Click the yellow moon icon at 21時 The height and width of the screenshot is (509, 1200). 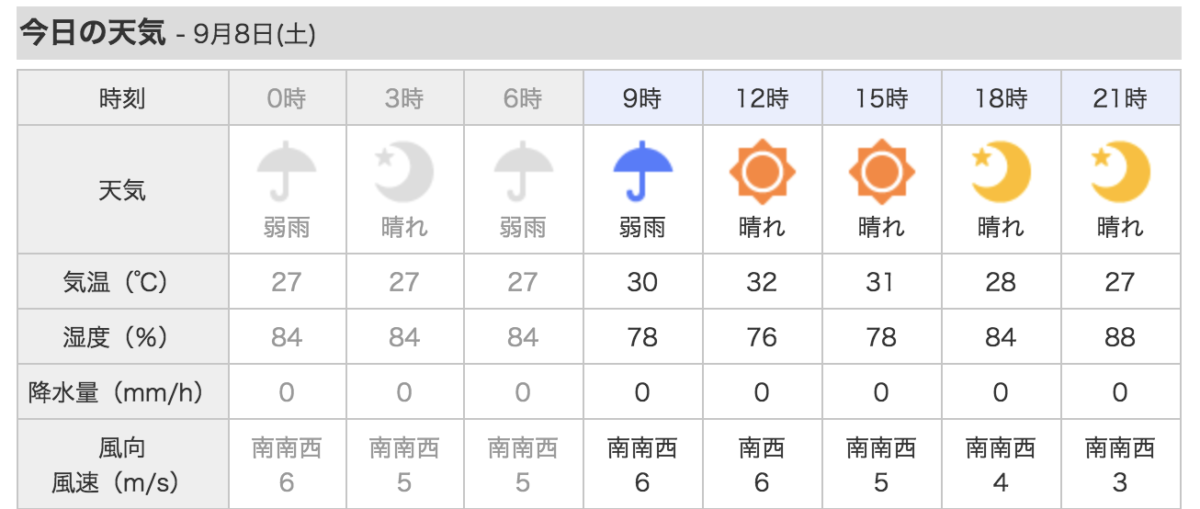(1120, 172)
